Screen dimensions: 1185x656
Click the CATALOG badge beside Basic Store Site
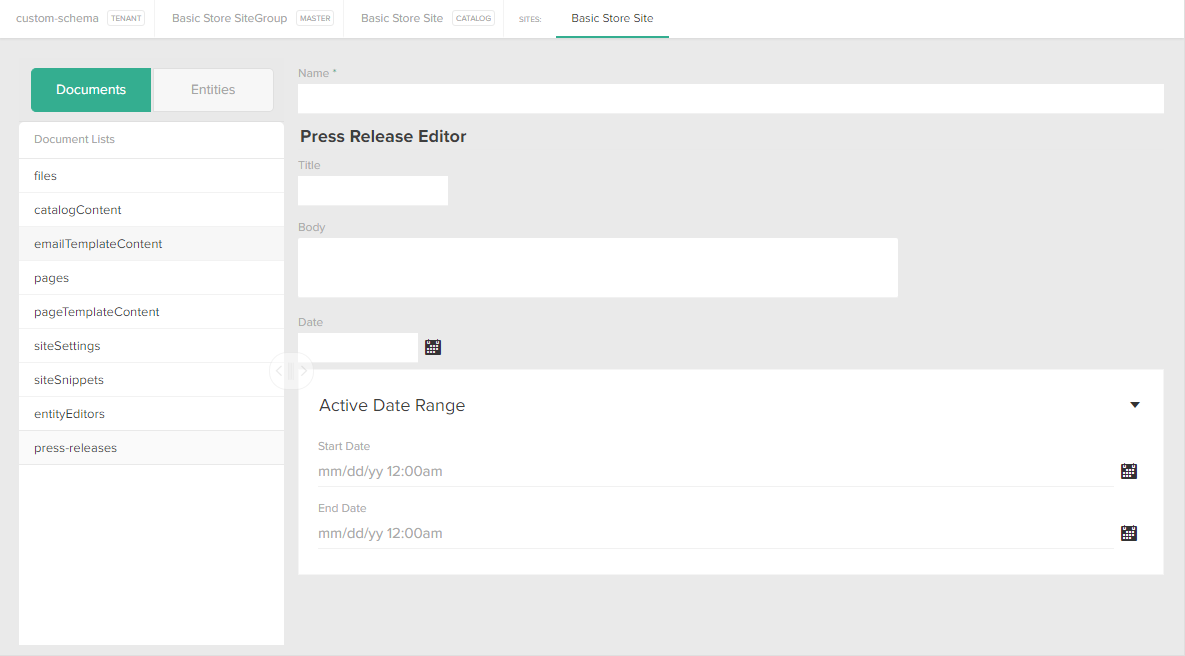point(474,17)
